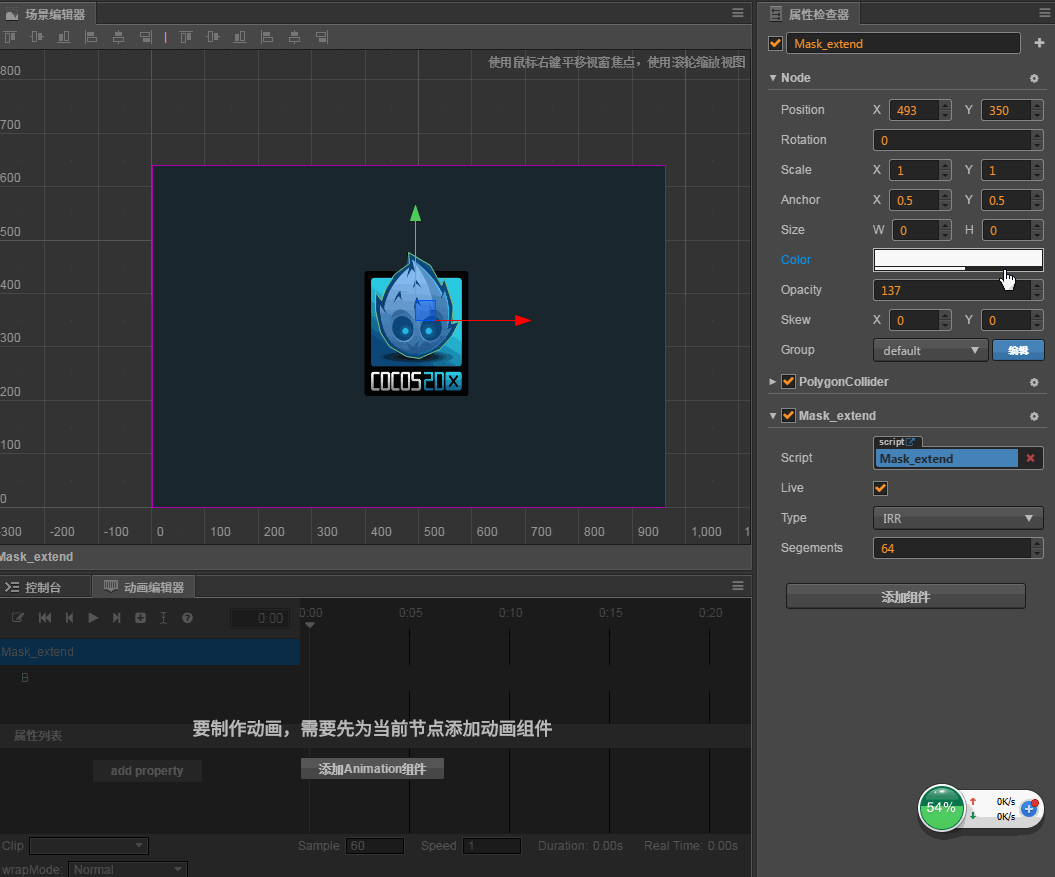This screenshot has width=1055, height=877.
Task: Open the Color swatch in Node properties
Action: [957, 260]
